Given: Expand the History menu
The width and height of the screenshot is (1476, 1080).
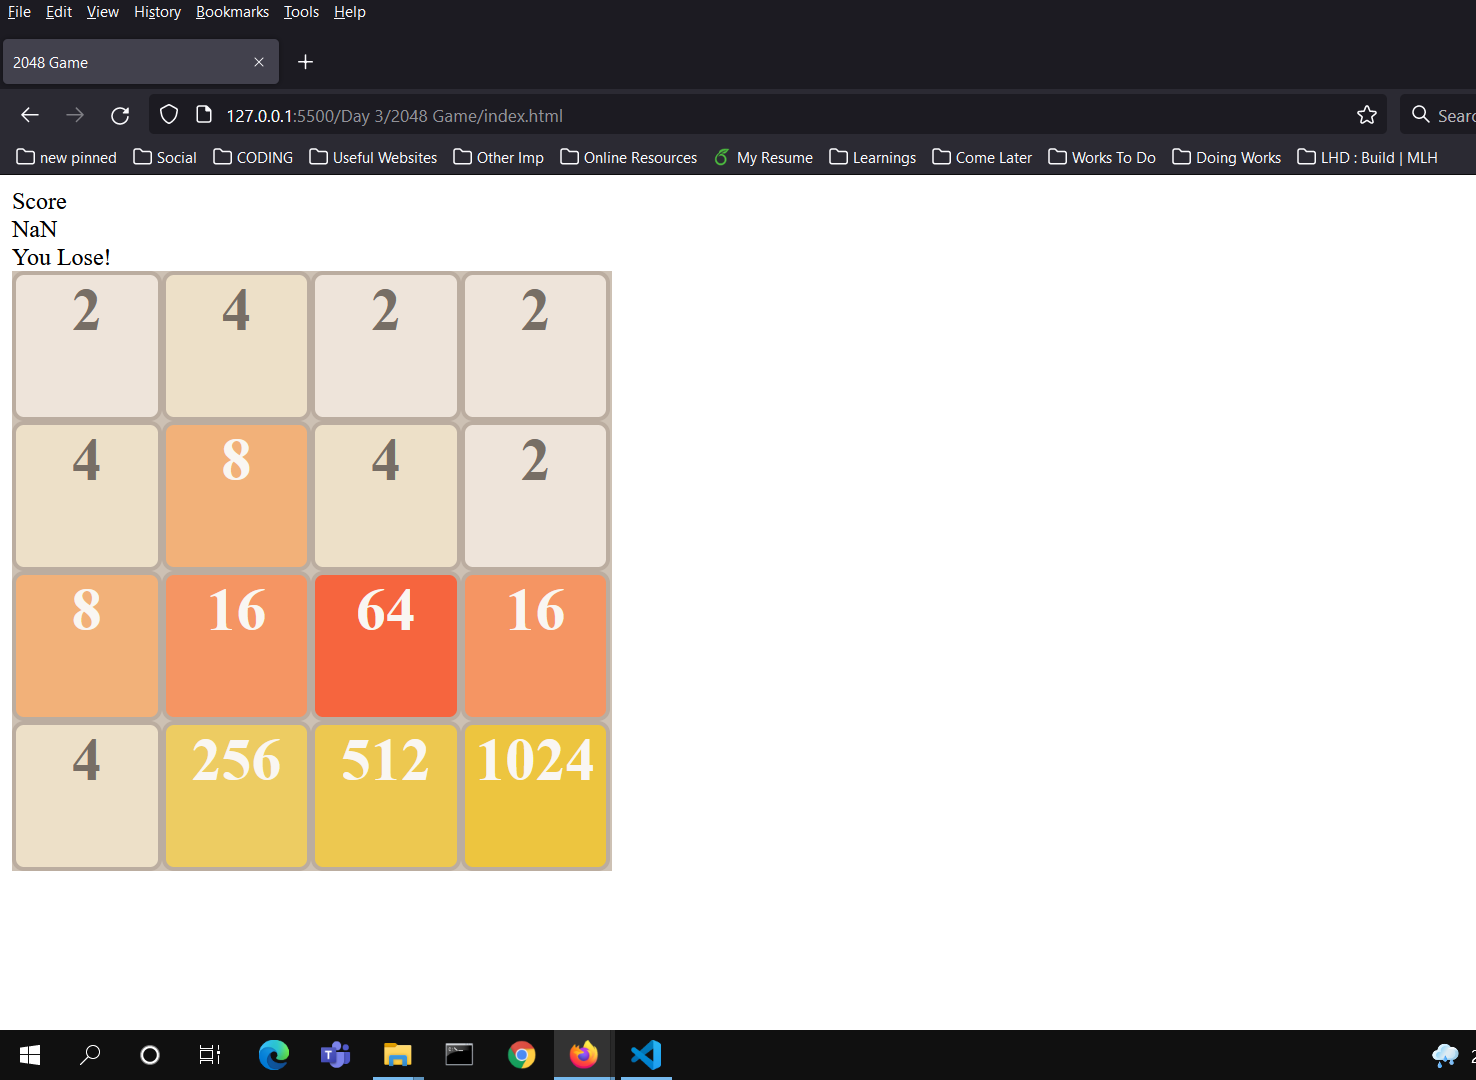Looking at the screenshot, I should coord(157,11).
